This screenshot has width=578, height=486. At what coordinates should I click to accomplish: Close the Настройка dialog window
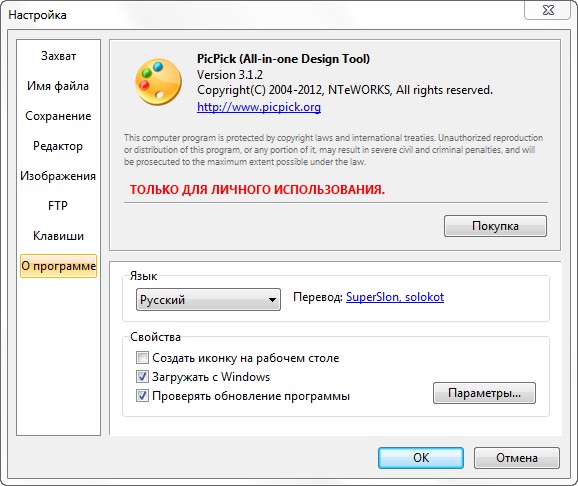pyautogui.click(x=547, y=10)
